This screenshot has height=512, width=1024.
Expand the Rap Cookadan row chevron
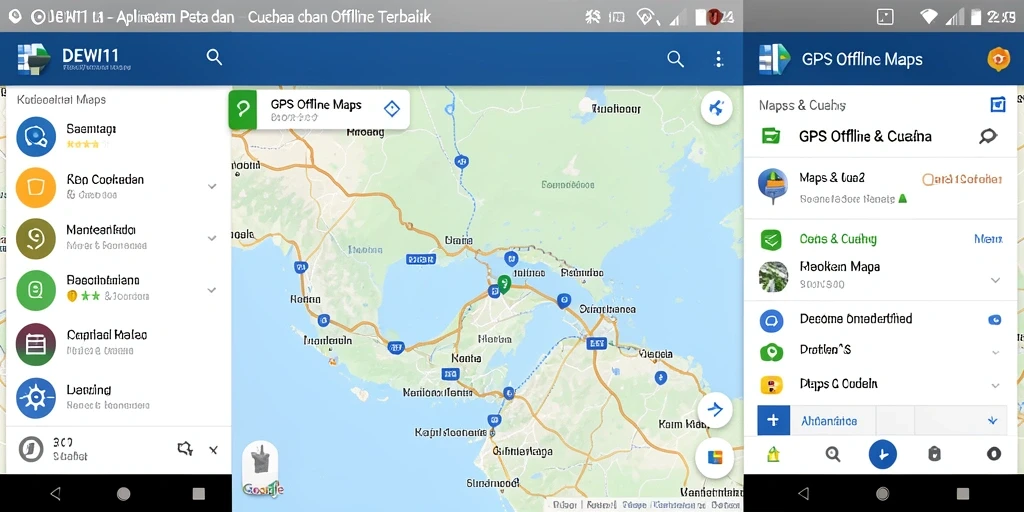coord(212,186)
